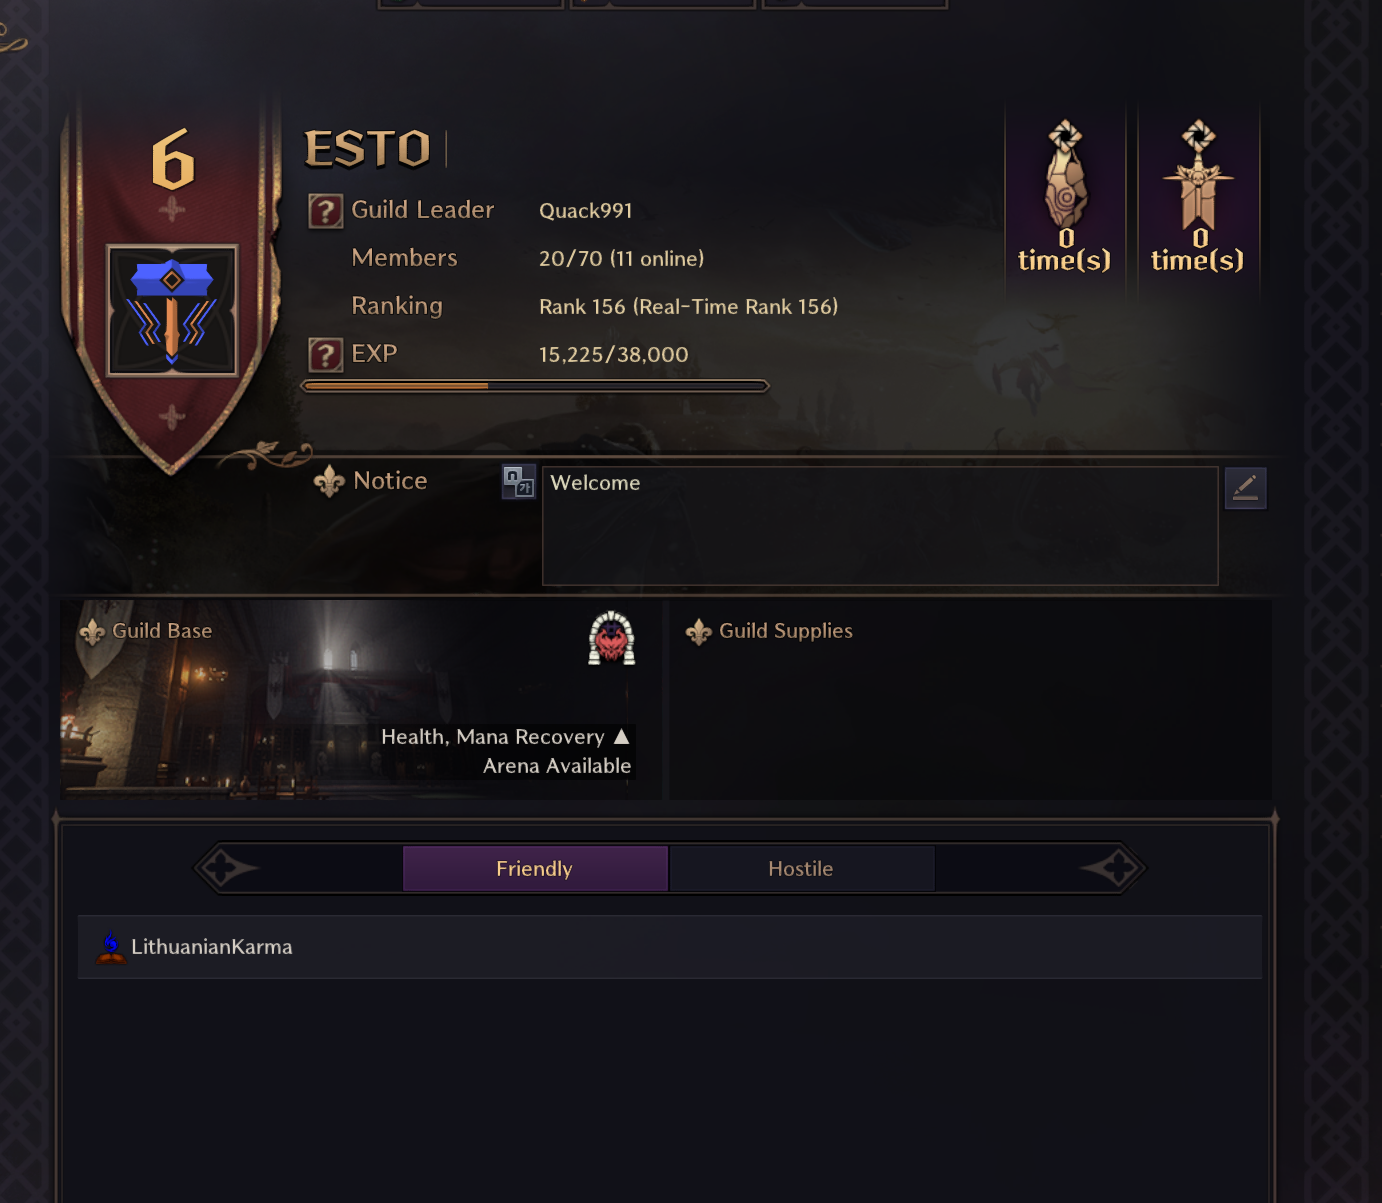Click the right diamond ornament arrow
Screen dimensions: 1382x1203
[1112, 868]
